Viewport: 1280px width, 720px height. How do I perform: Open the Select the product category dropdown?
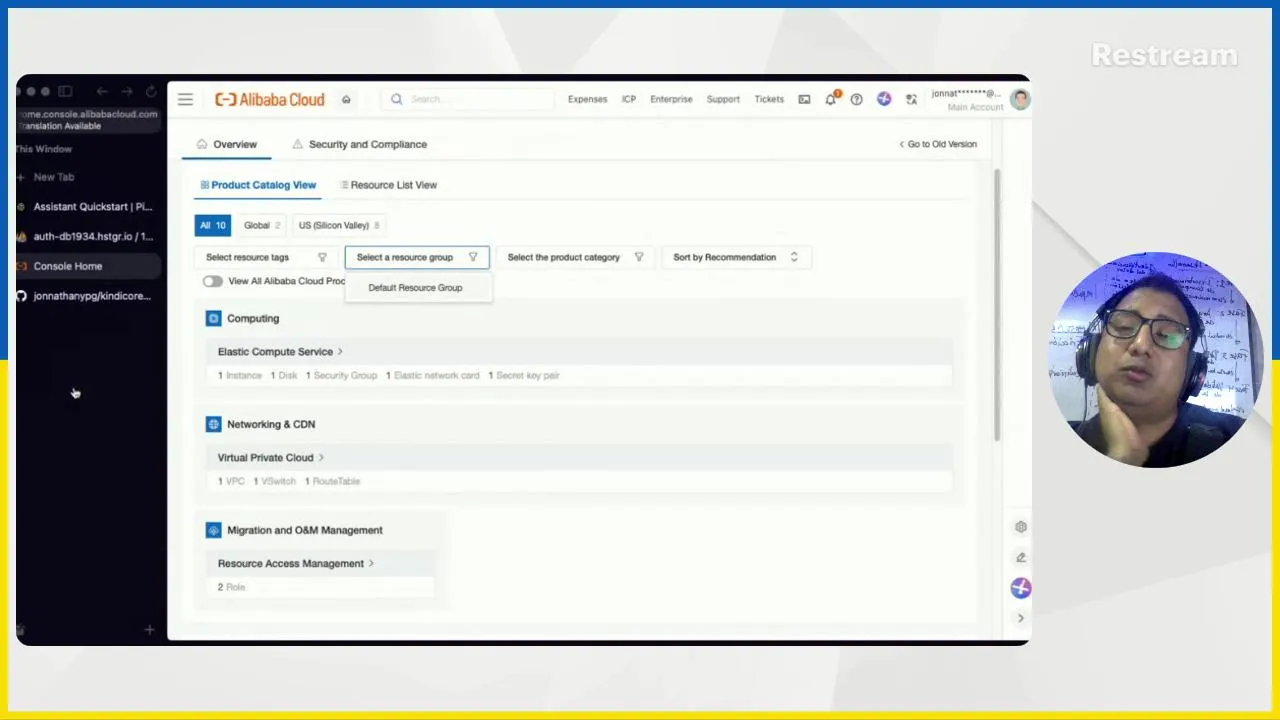(575, 257)
